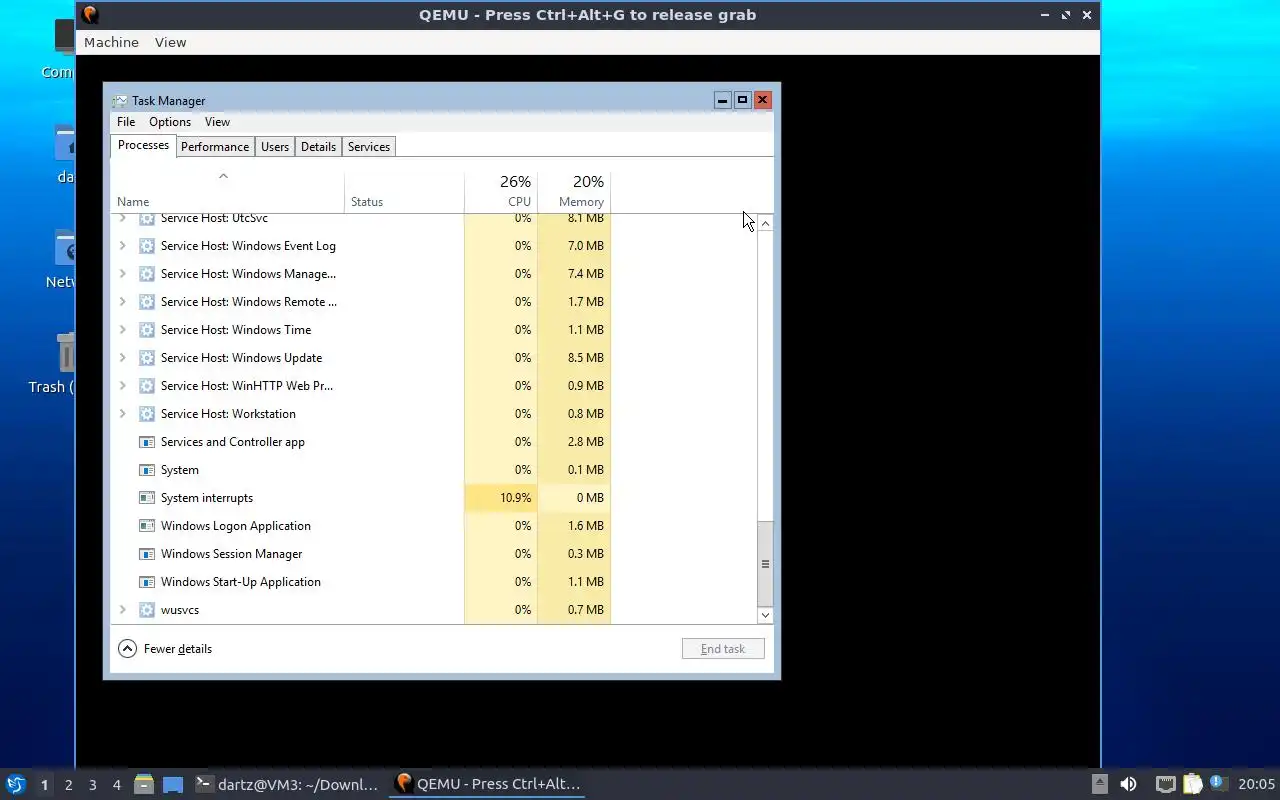Open the QEMU Machine menu
This screenshot has width=1280, height=800.
coord(111,42)
